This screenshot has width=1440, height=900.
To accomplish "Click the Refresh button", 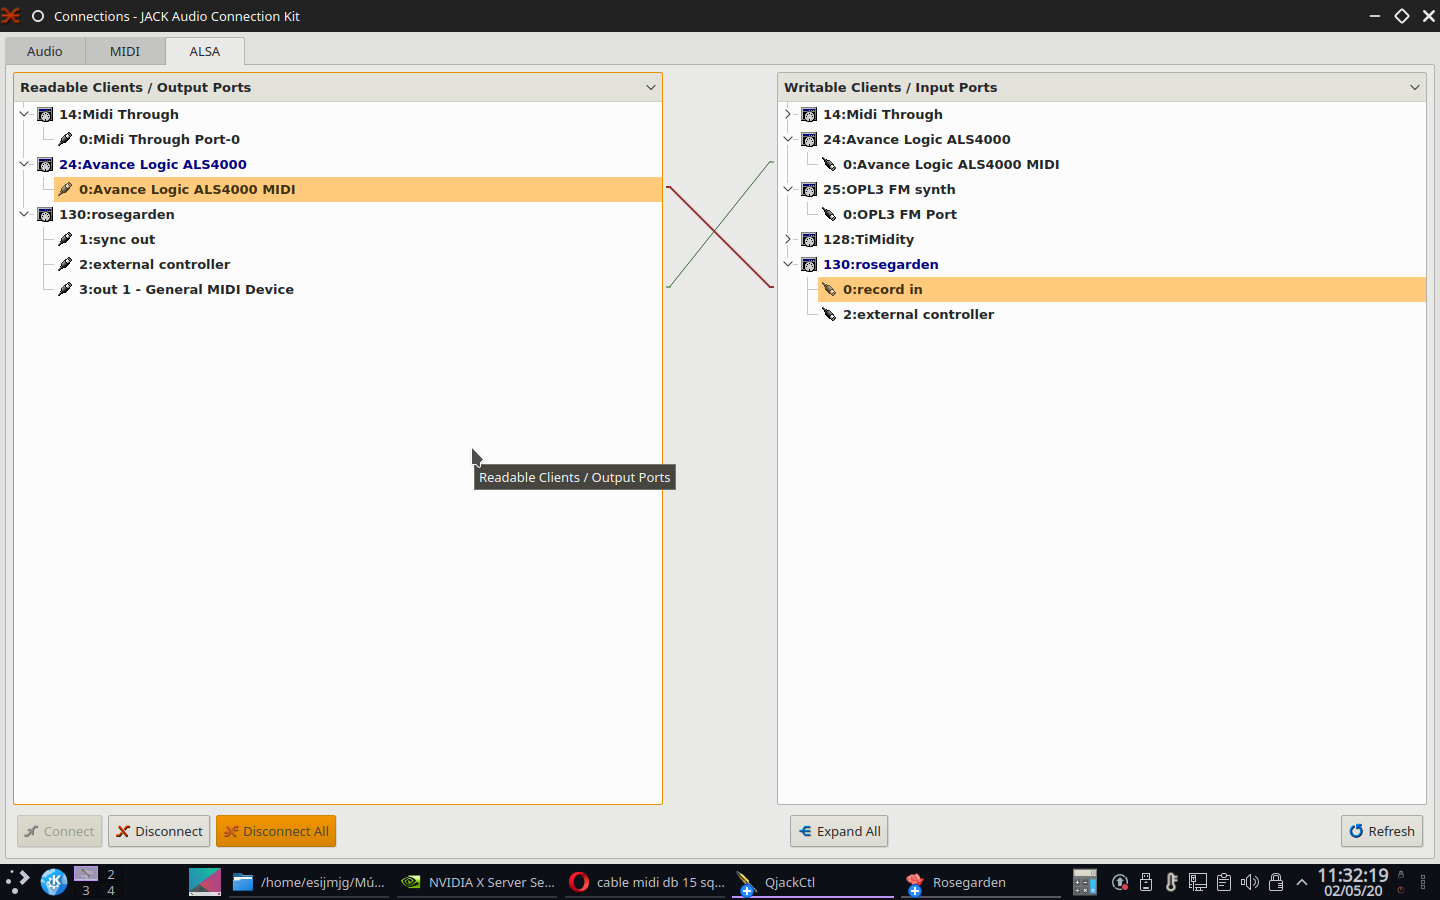I will [x=1382, y=831].
